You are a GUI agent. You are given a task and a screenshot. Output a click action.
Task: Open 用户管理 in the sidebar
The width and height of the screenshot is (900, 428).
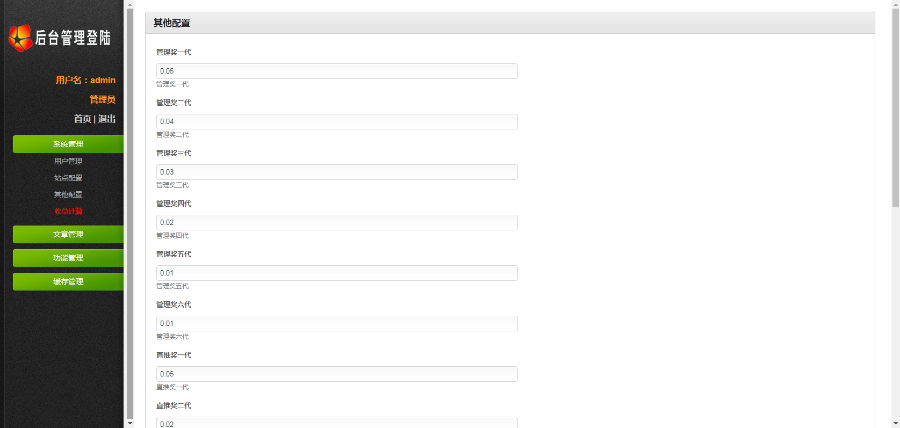[68, 161]
